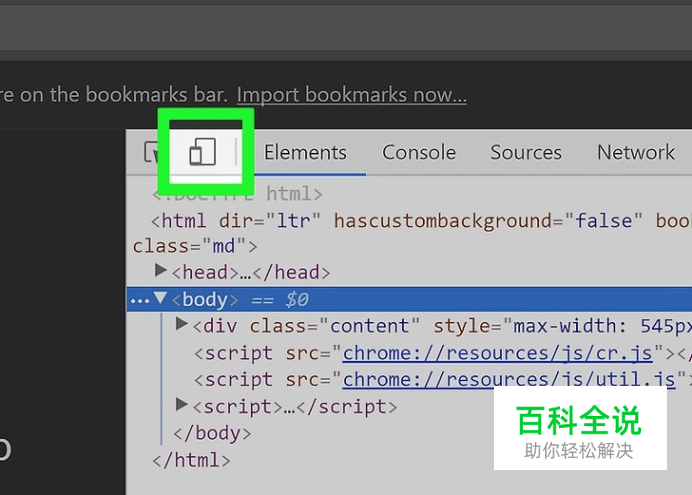Select the body == $0 row
The height and width of the screenshot is (495, 692).
click(410, 299)
